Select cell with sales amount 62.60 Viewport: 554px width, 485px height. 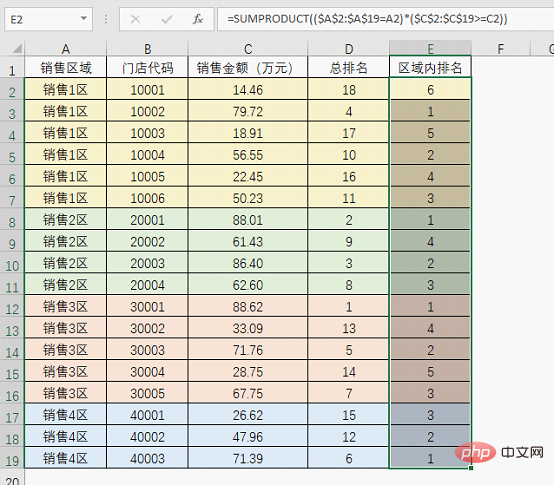(248, 285)
